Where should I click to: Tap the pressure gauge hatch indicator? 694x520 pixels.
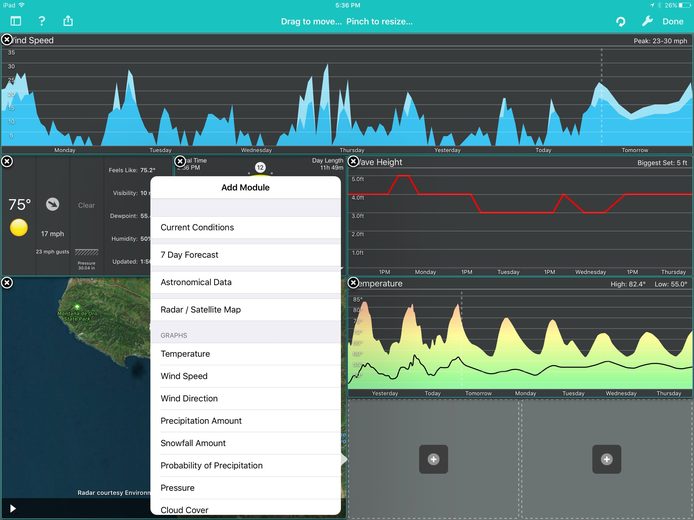pos(86,252)
